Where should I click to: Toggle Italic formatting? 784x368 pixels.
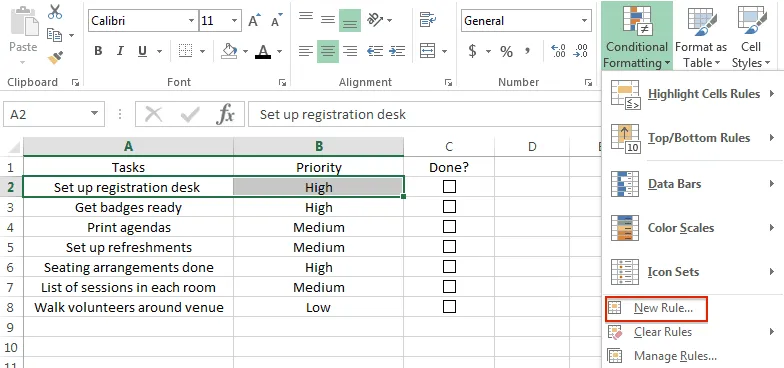[120, 51]
